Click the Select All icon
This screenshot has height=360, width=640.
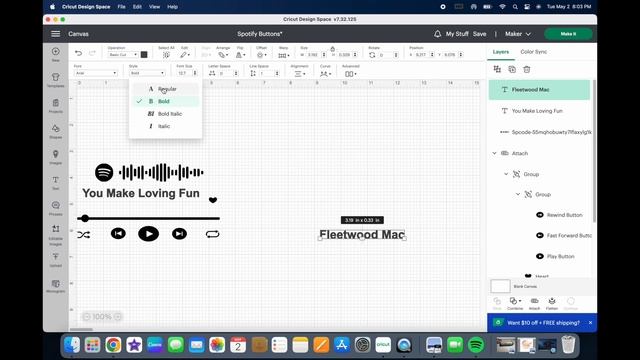[x=166, y=55]
